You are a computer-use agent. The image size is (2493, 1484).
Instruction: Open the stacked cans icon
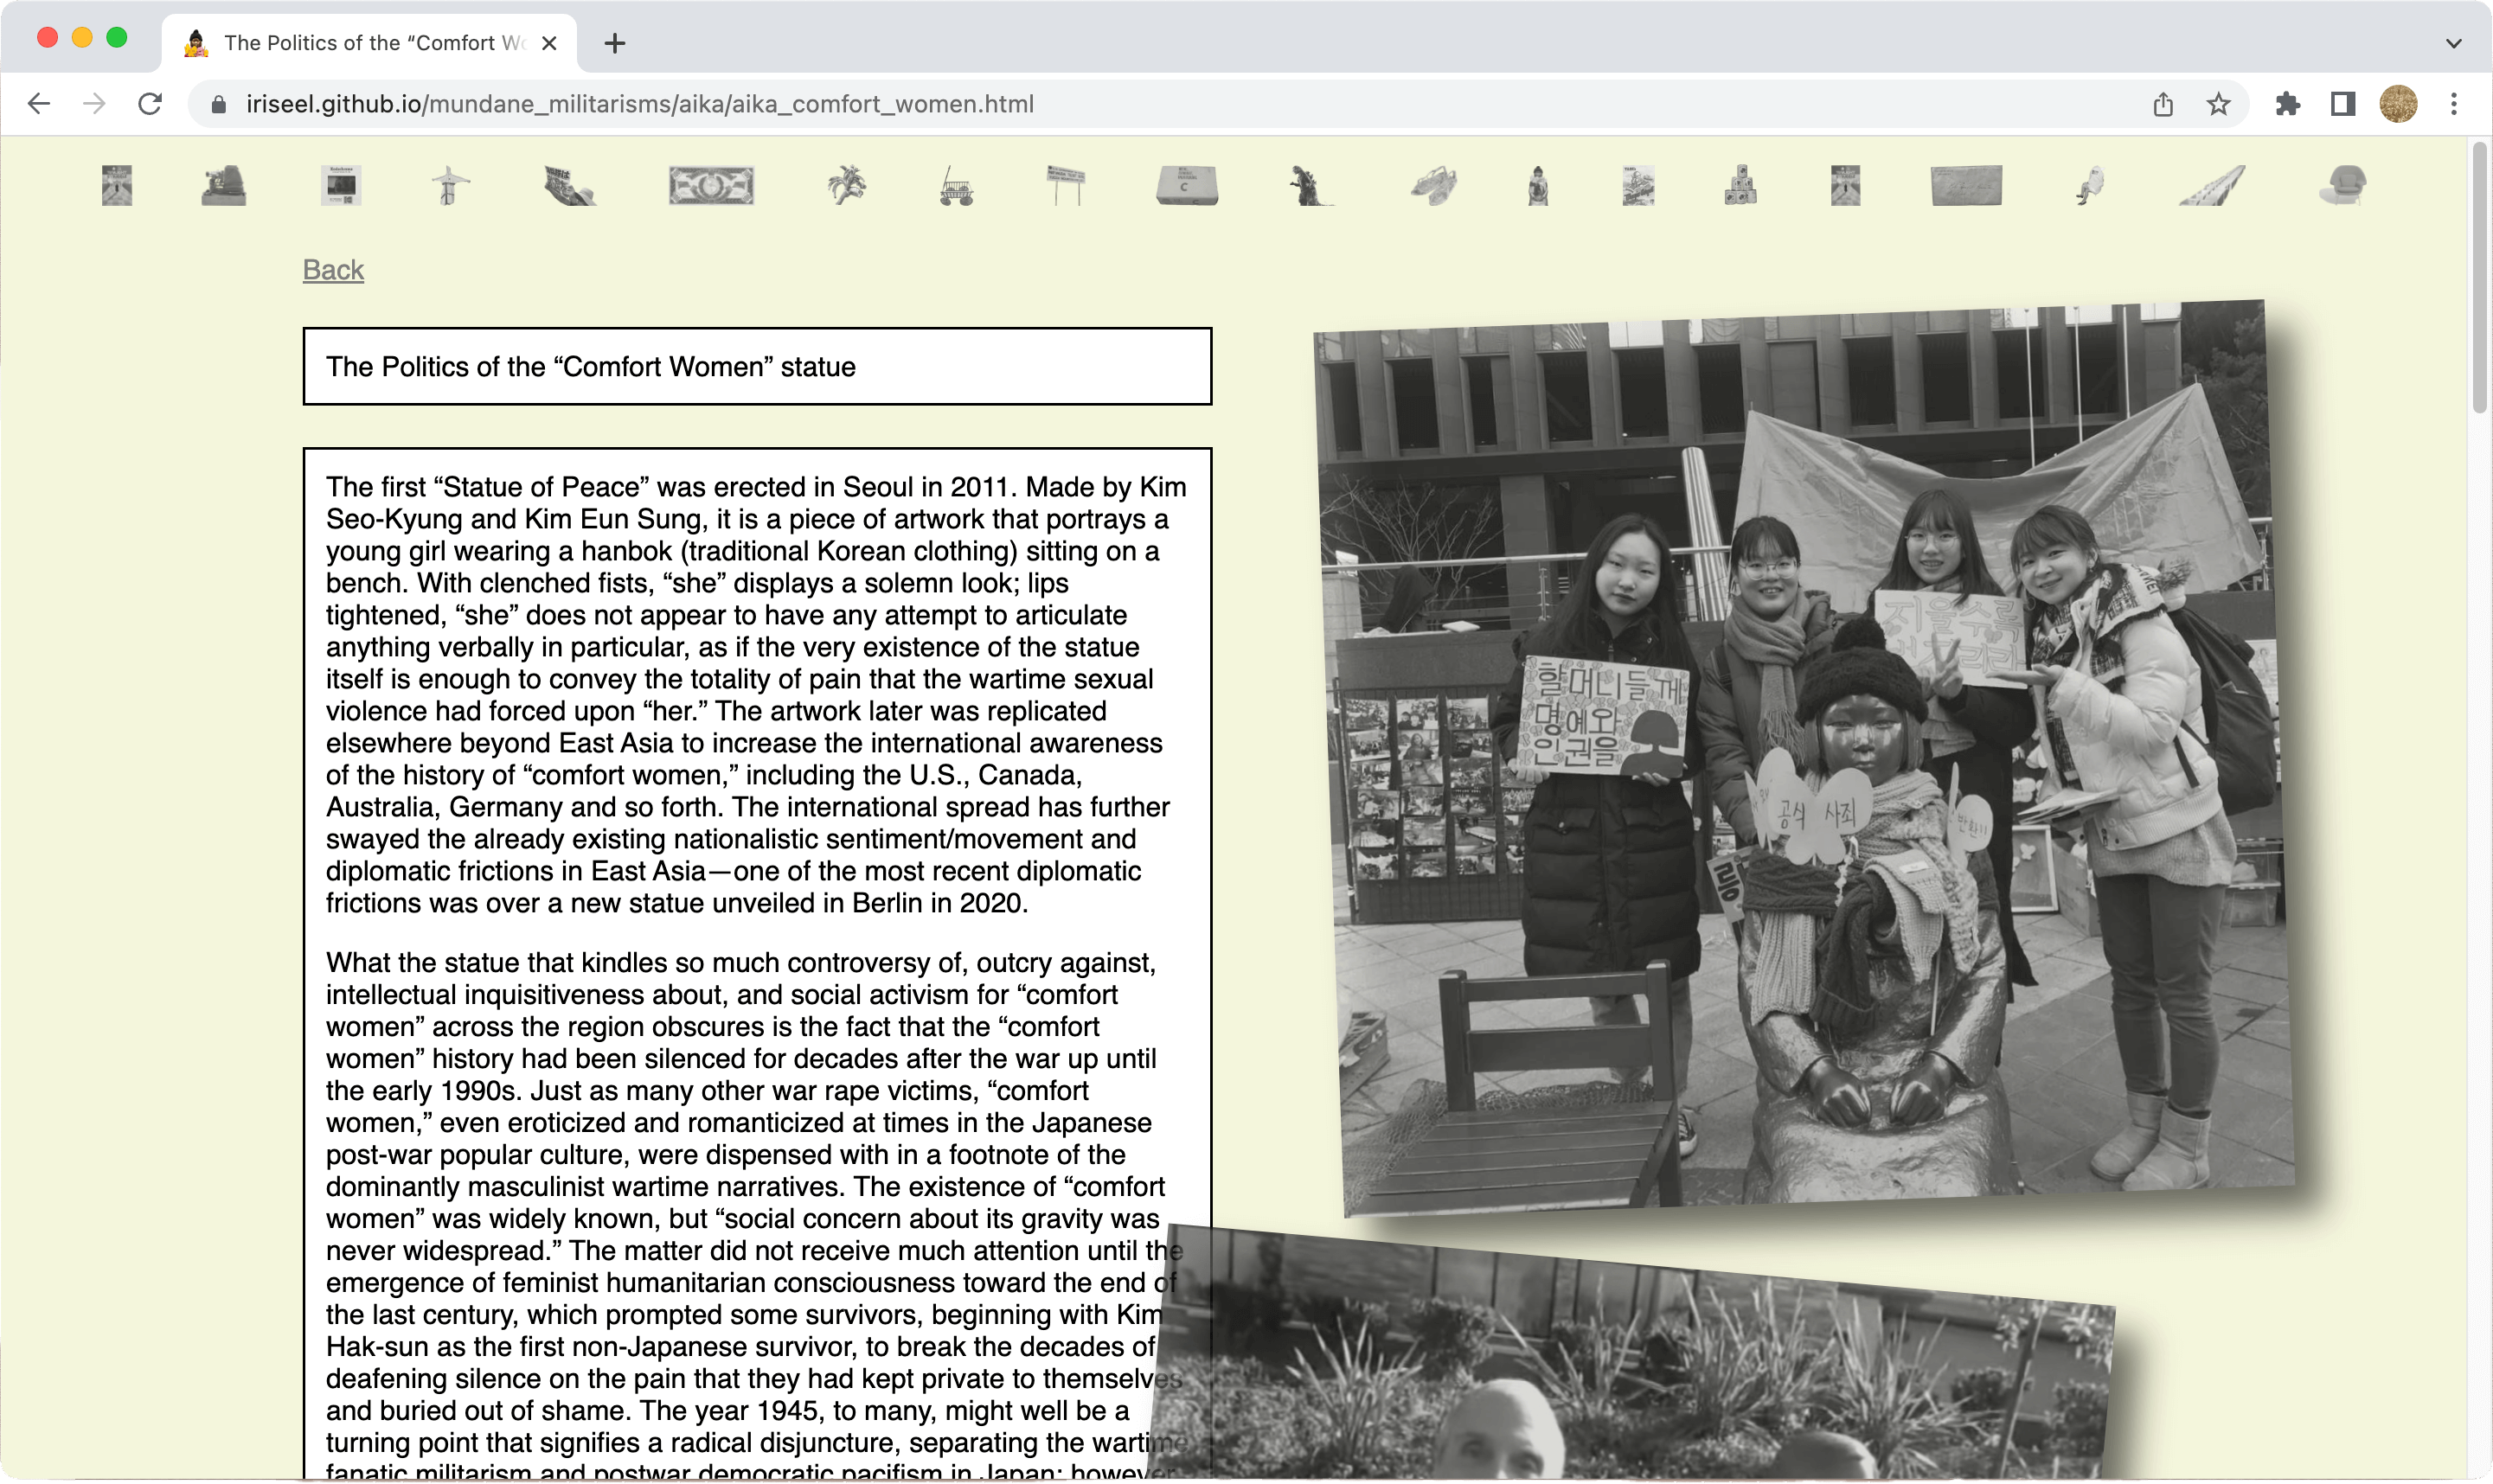click(x=1741, y=186)
